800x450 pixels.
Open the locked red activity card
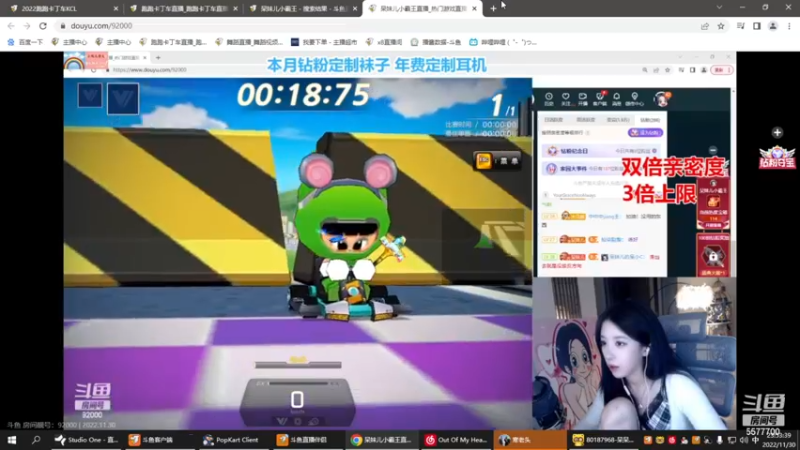(x=713, y=255)
